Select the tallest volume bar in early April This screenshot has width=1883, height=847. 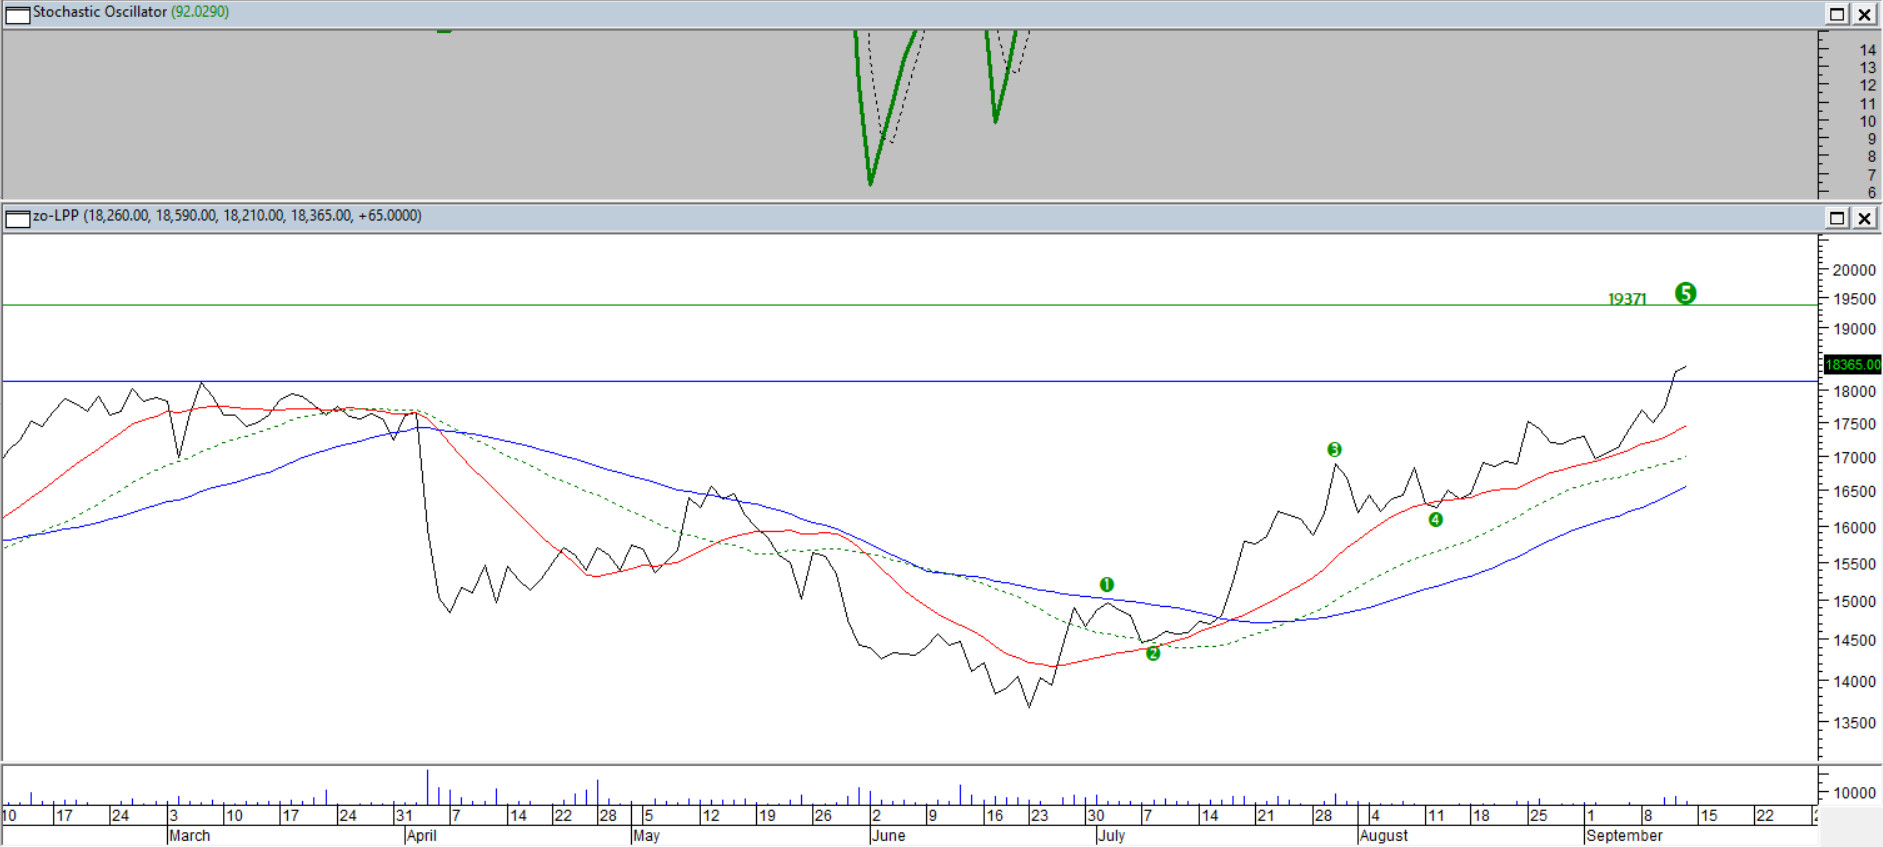click(x=428, y=787)
